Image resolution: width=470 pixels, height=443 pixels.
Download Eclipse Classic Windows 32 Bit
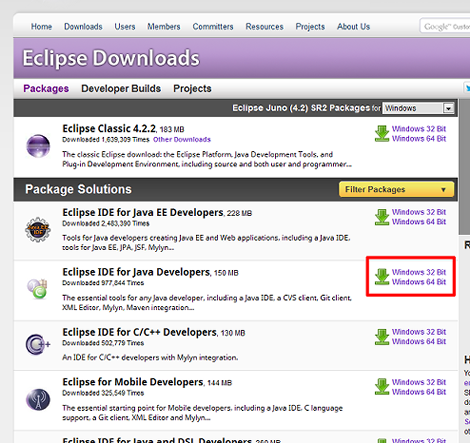pos(419,129)
